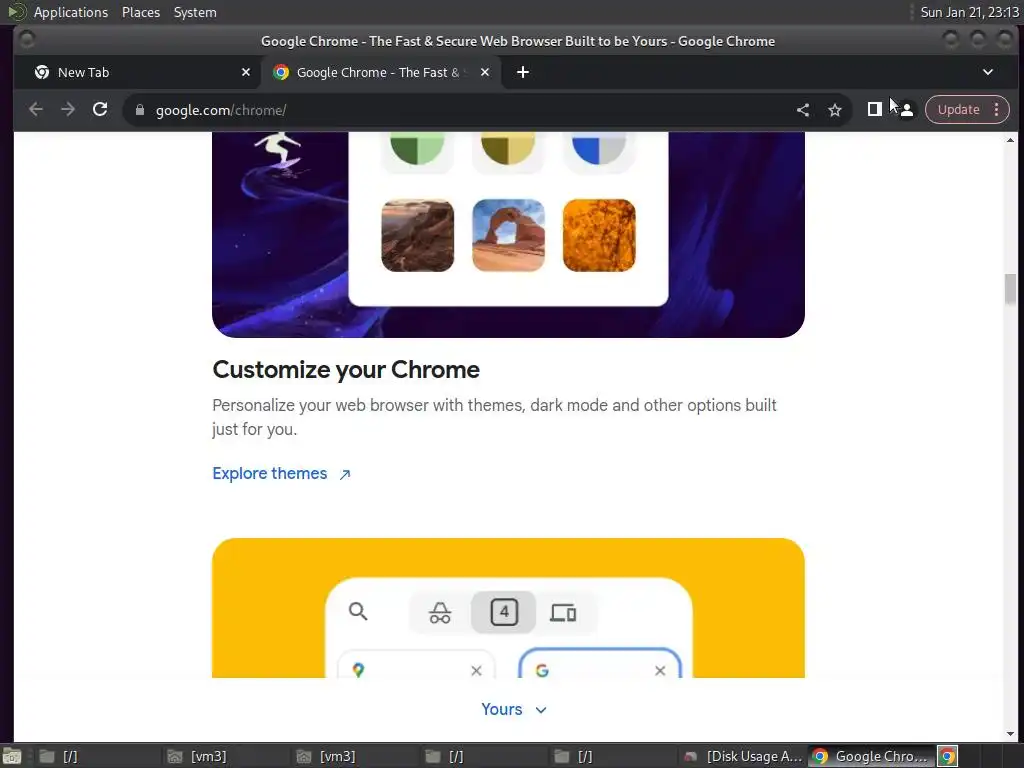
Task: Select the canyon landscape theme thumbnail
Action: coord(417,235)
